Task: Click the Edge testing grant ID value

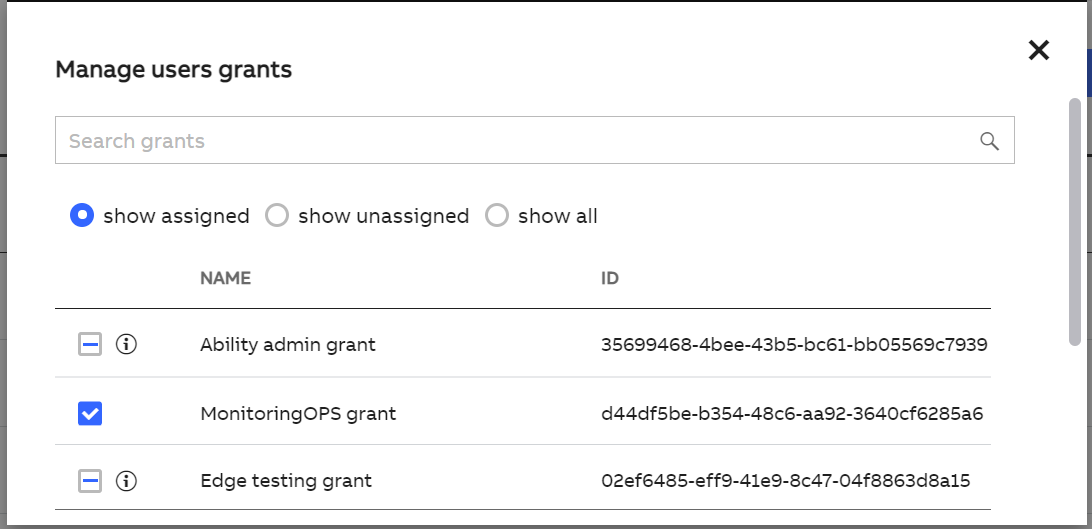Action: coord(786,481)
